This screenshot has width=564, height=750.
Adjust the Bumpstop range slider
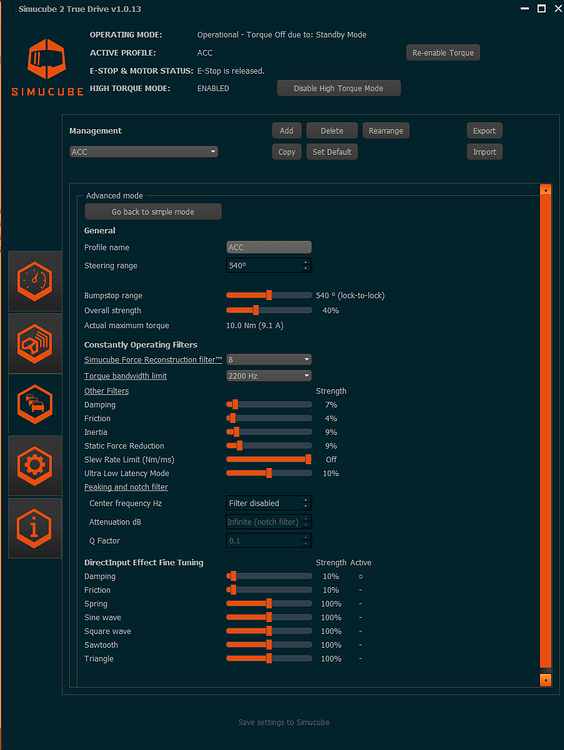(269, 295)
